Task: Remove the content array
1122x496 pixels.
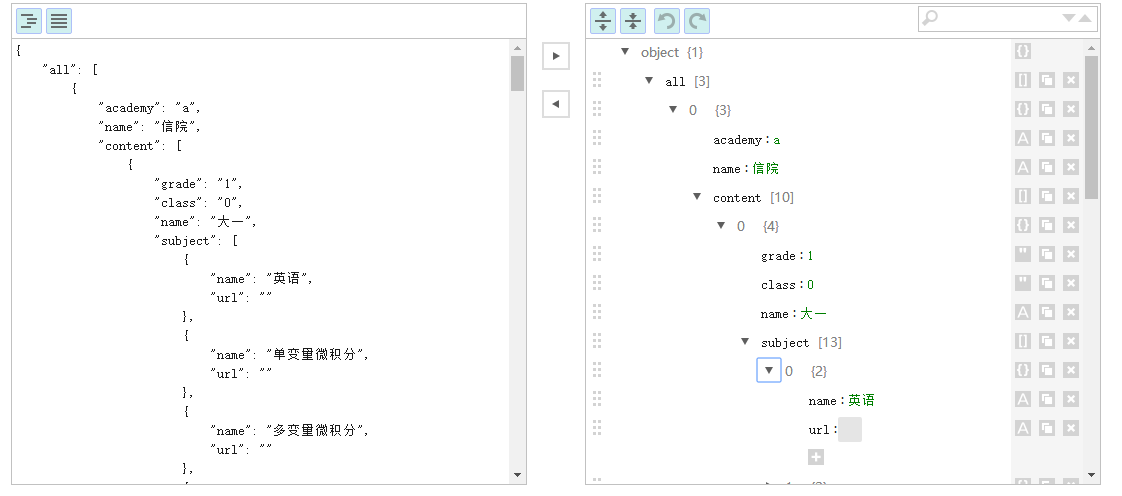Action: click(x=1070, y=197)
